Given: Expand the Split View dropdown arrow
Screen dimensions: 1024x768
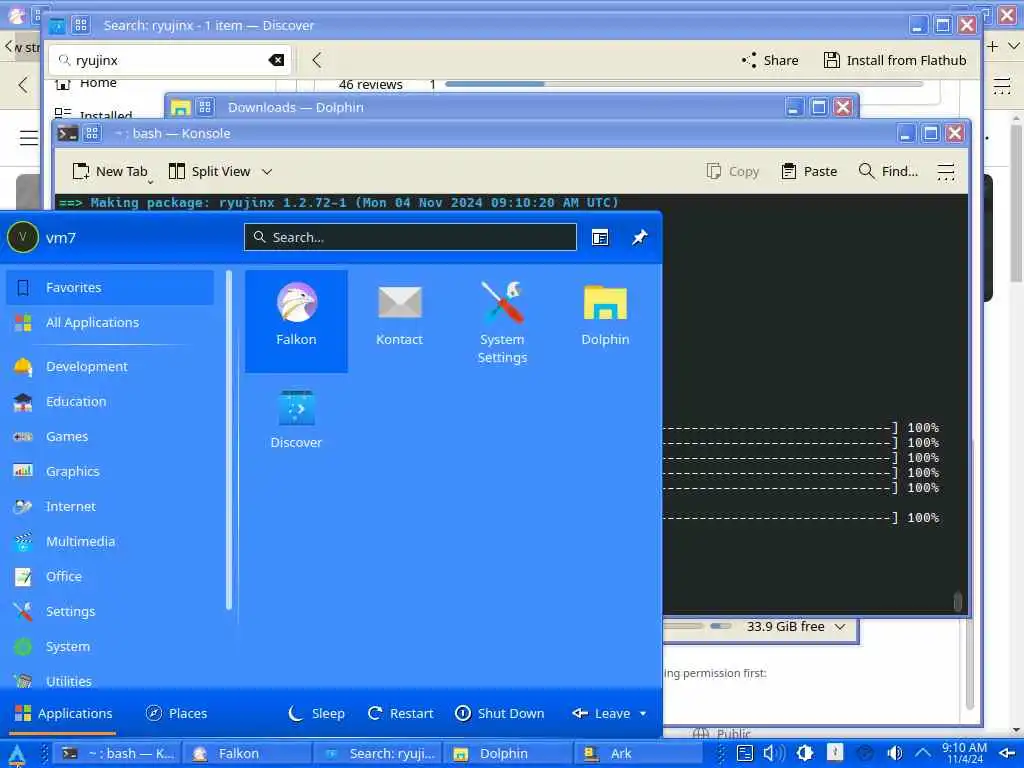Looking at the screenshot, I should [267, 171].
